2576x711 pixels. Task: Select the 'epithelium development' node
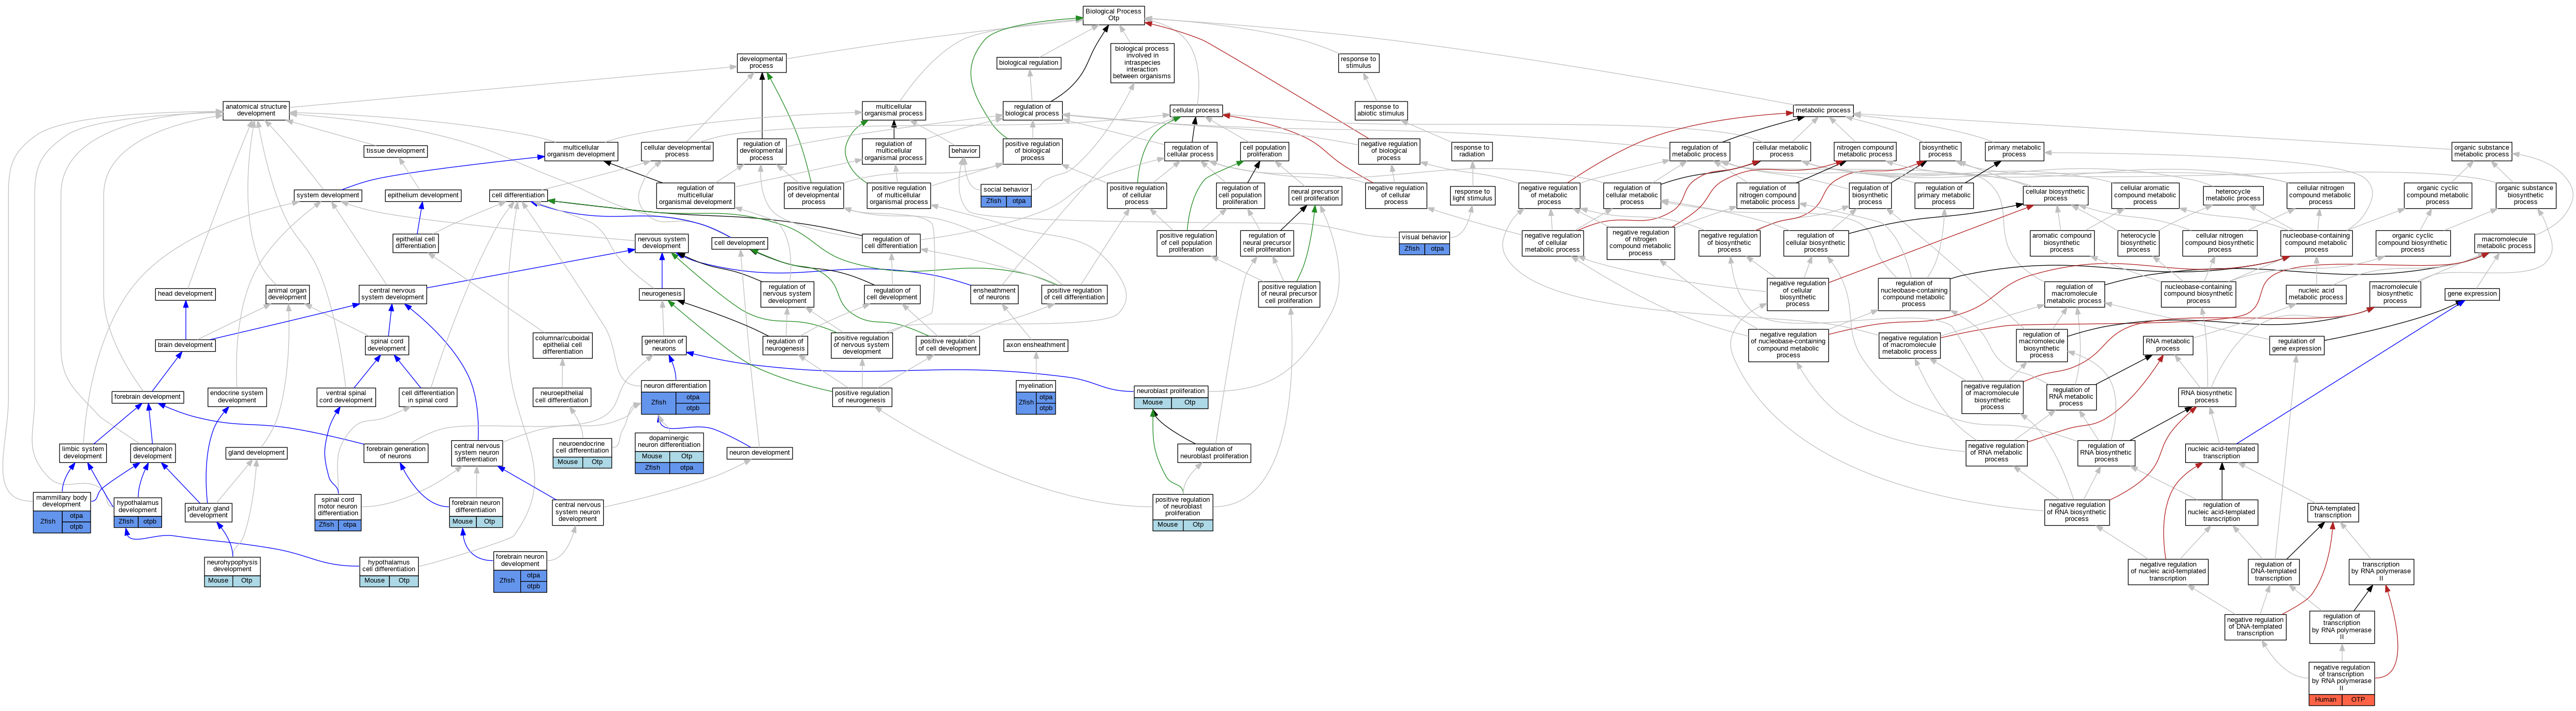[423, 195]
